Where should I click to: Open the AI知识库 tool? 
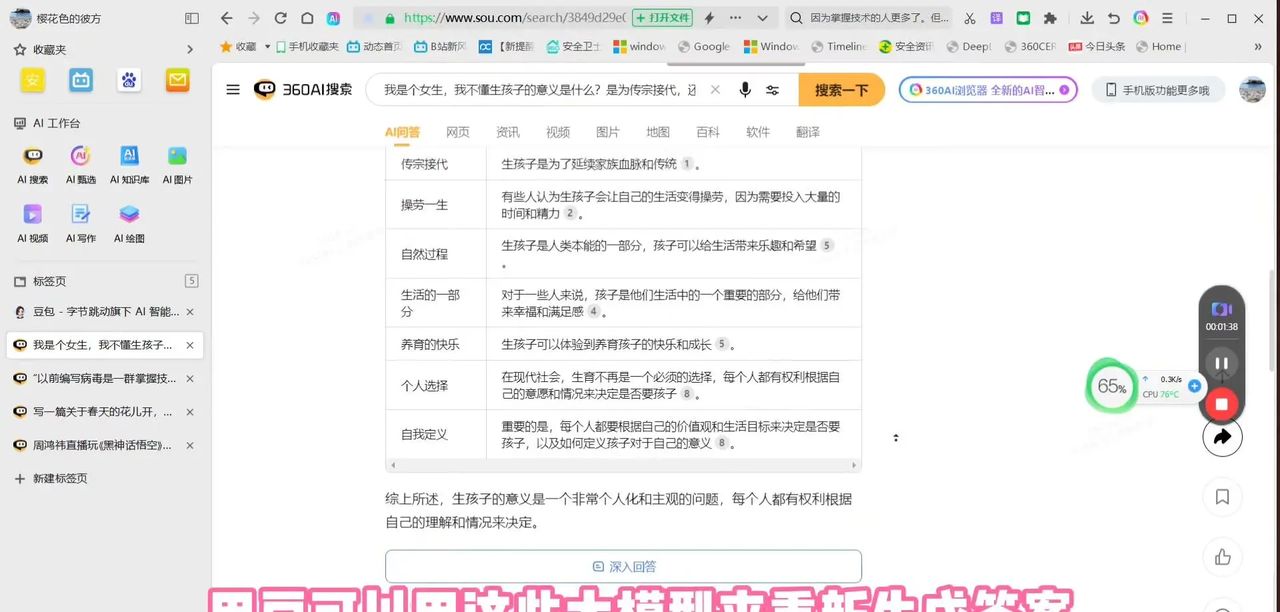pos(129,162)
